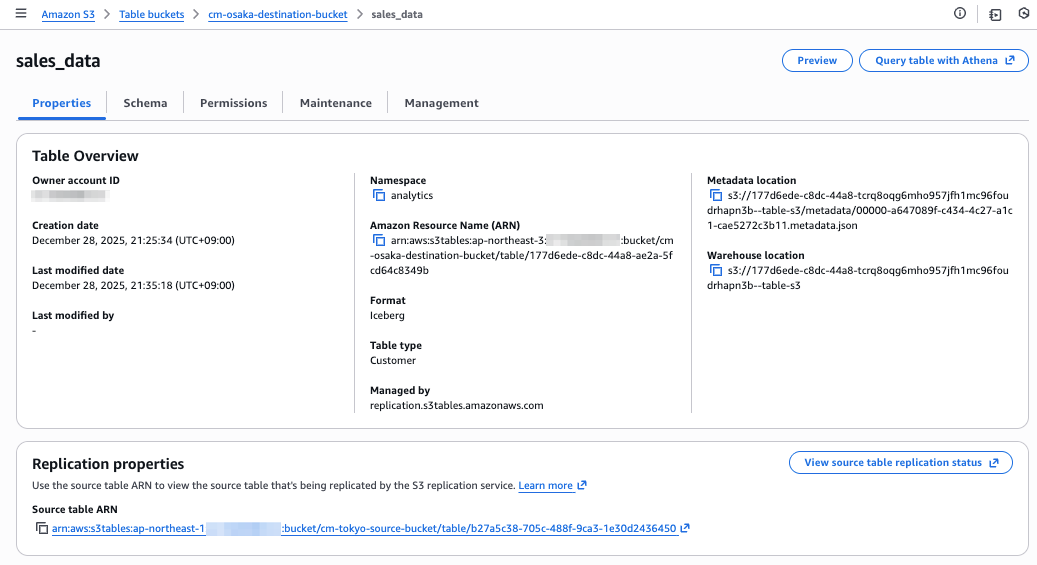Copy the Warehouse location path
Viewport: 1037px width, 565px height.
[716, 270]
